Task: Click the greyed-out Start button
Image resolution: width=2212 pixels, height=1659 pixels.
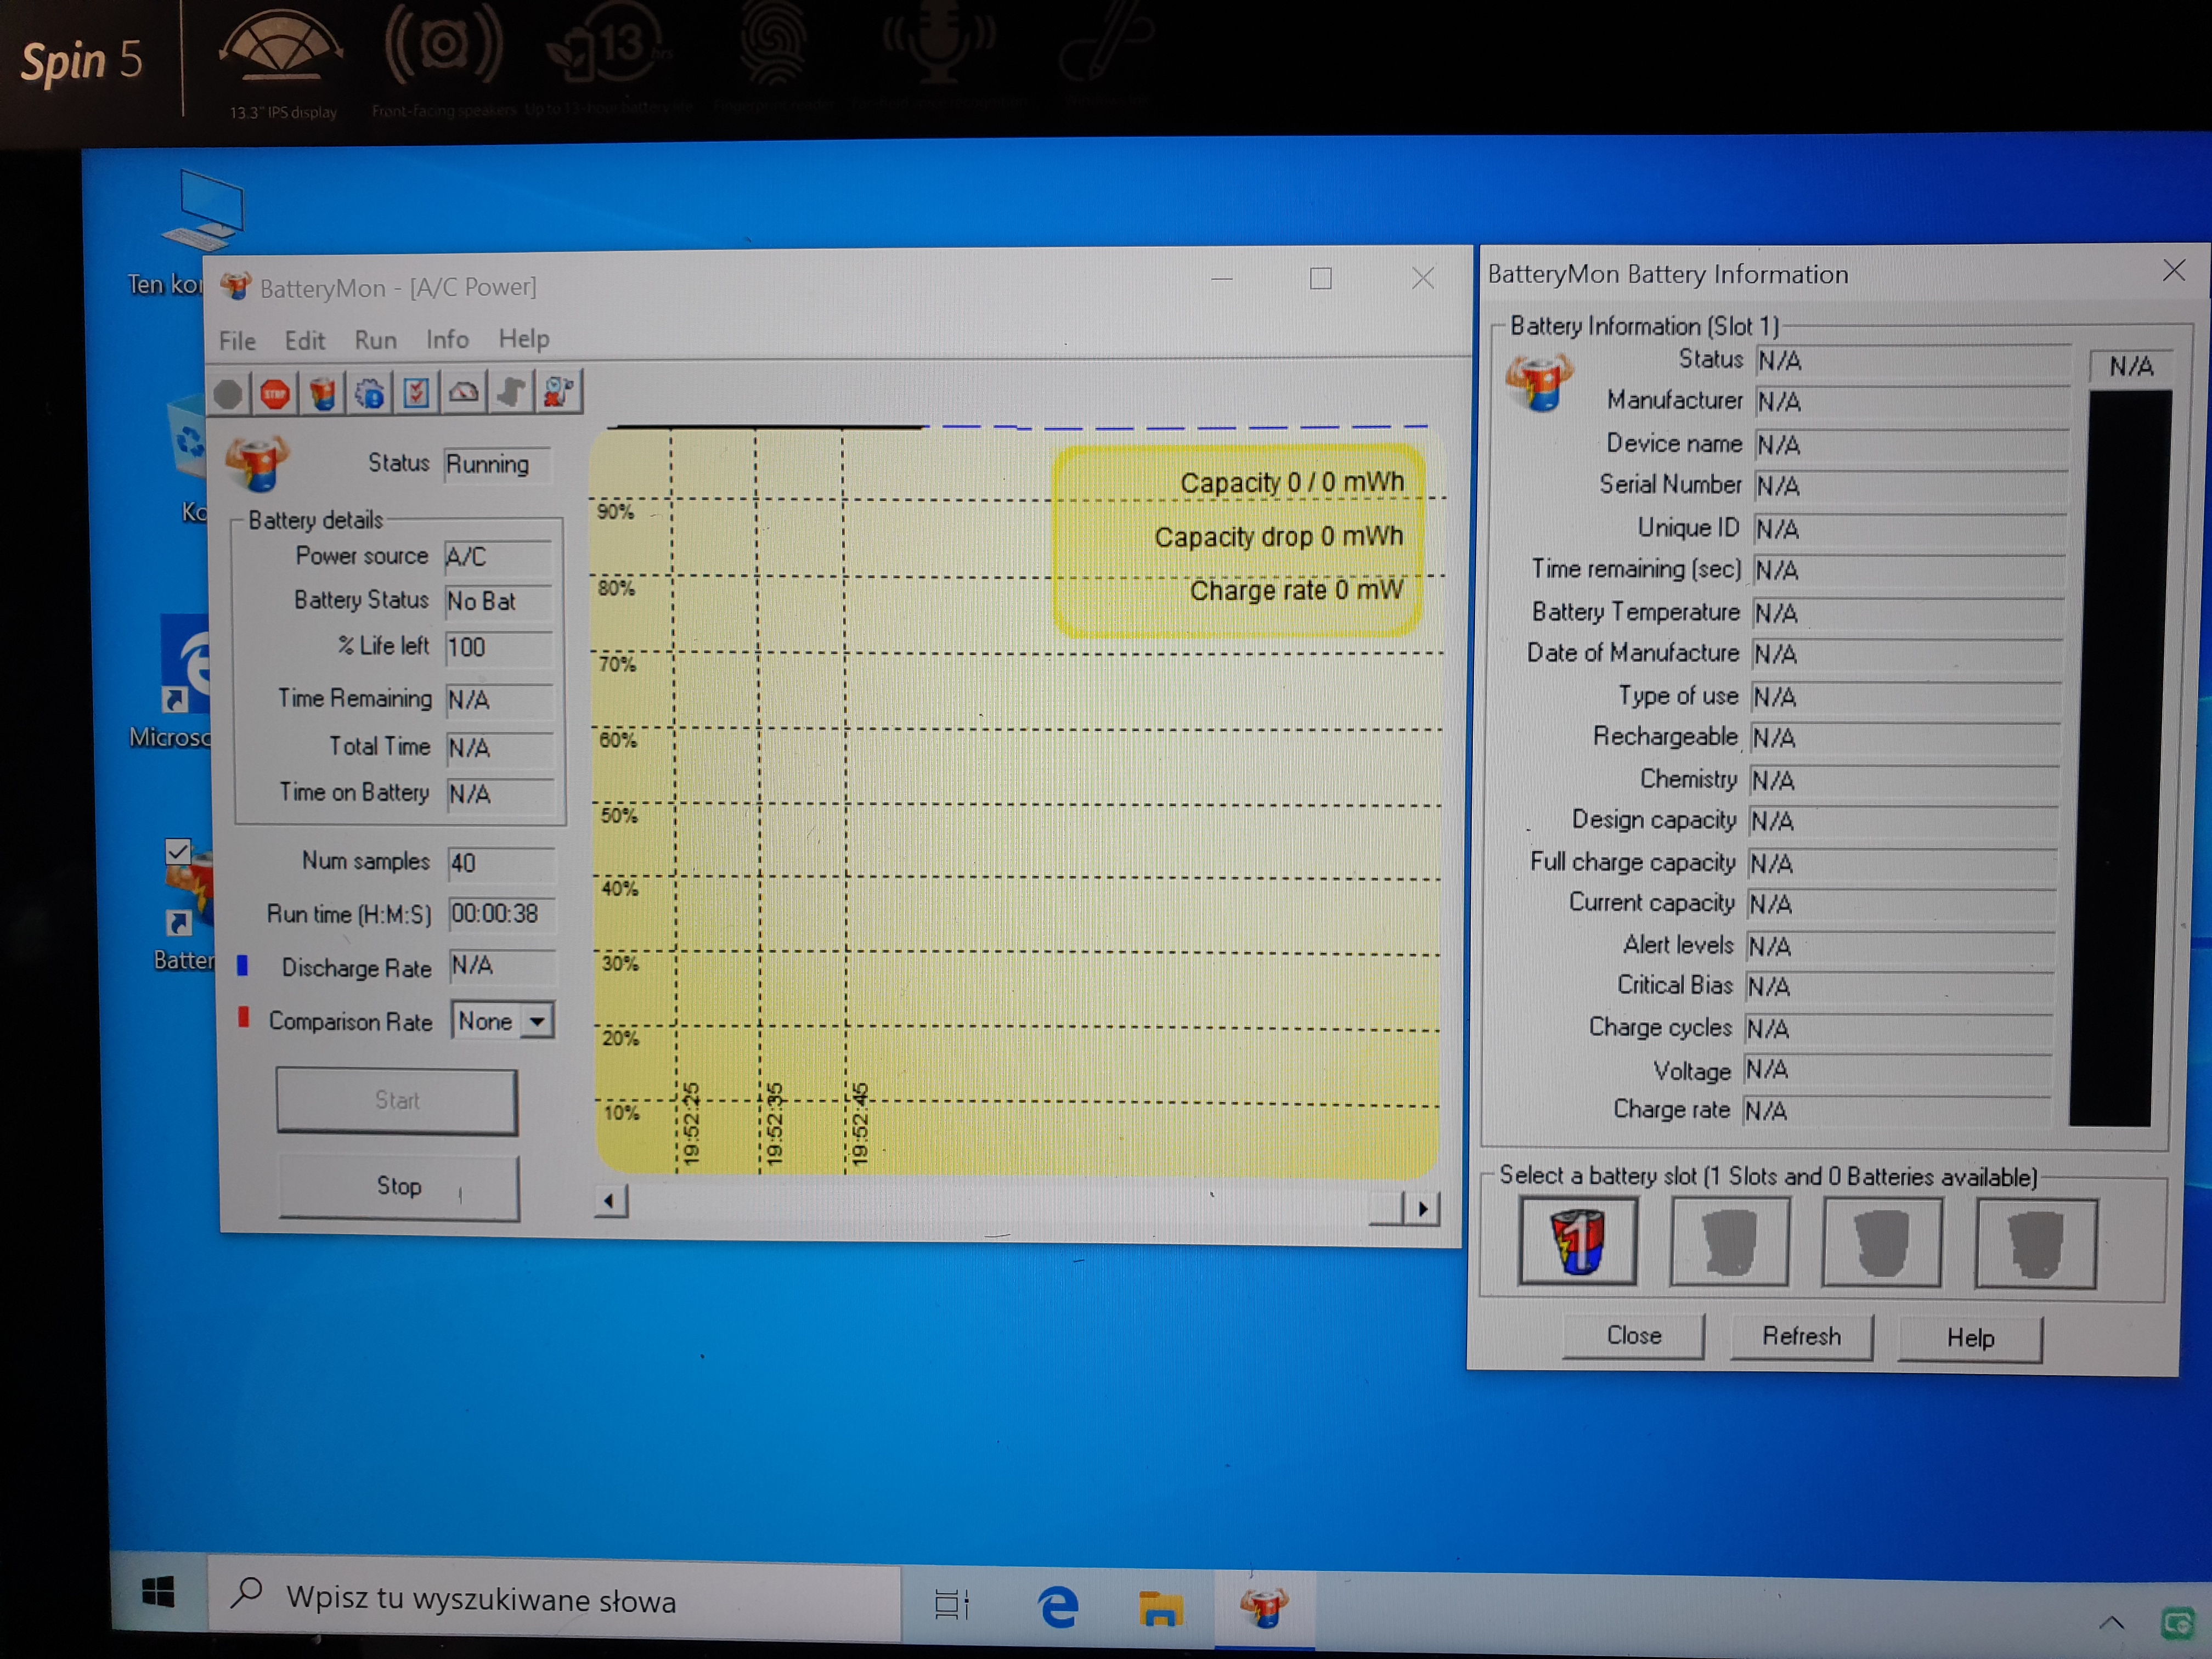Action: (397, 1101)
